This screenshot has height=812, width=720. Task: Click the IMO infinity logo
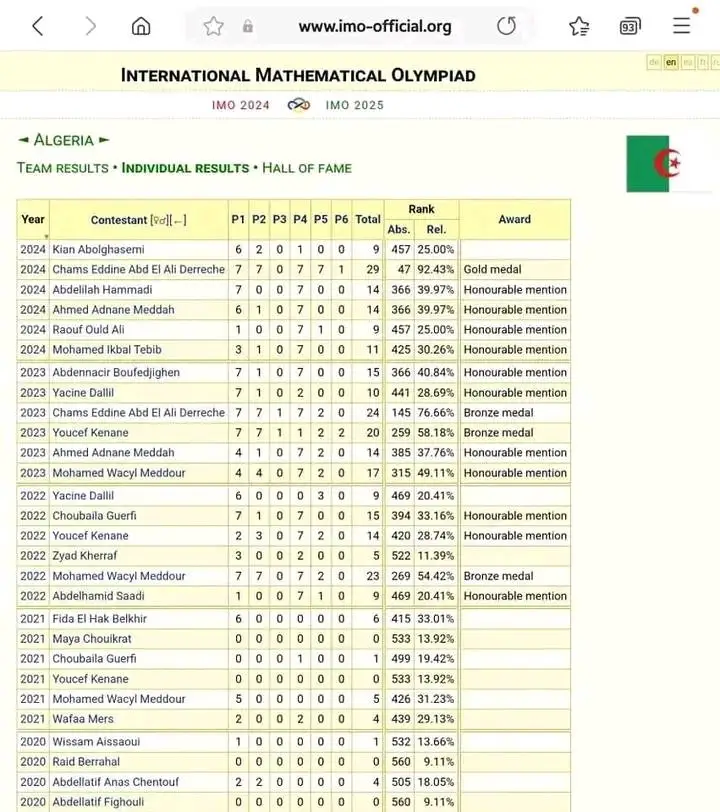[298, 105]
